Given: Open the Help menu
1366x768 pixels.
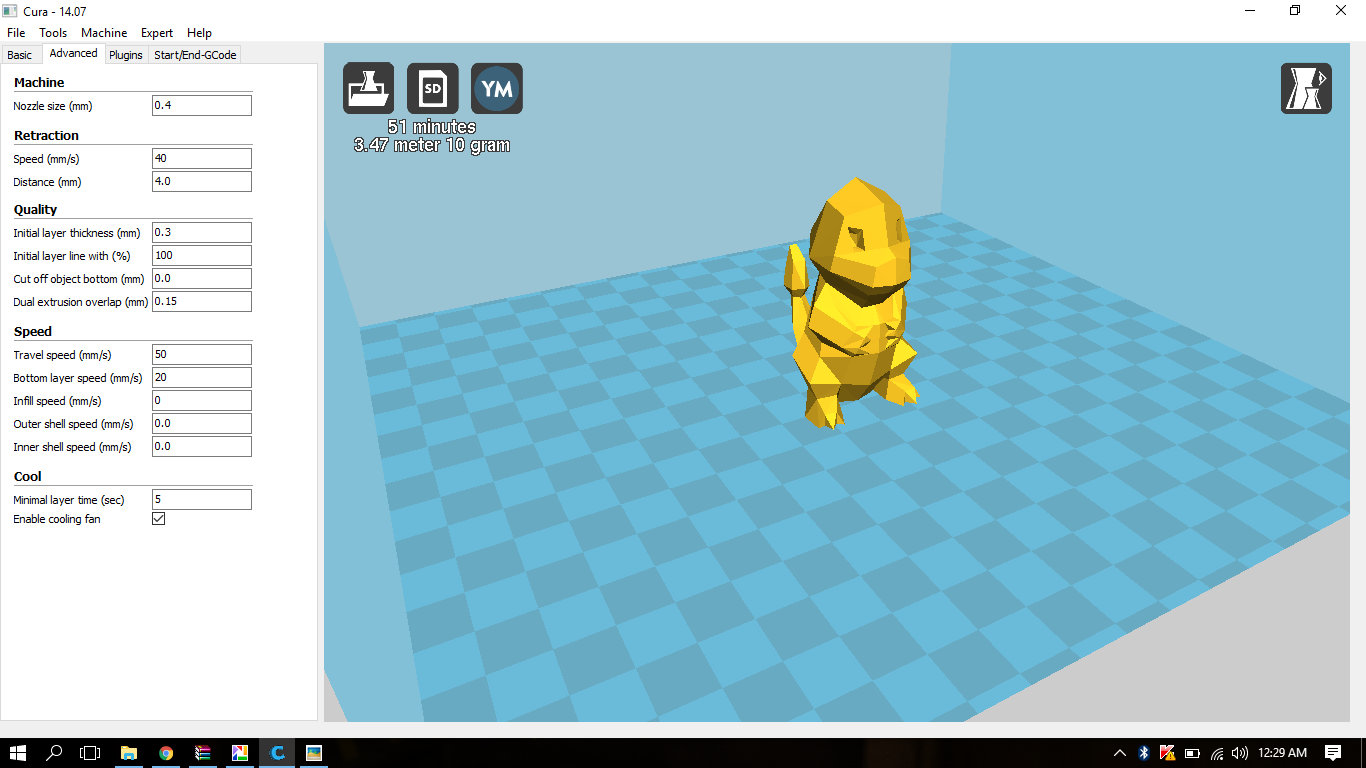Looking at the screenshot, I should point(199,33).
